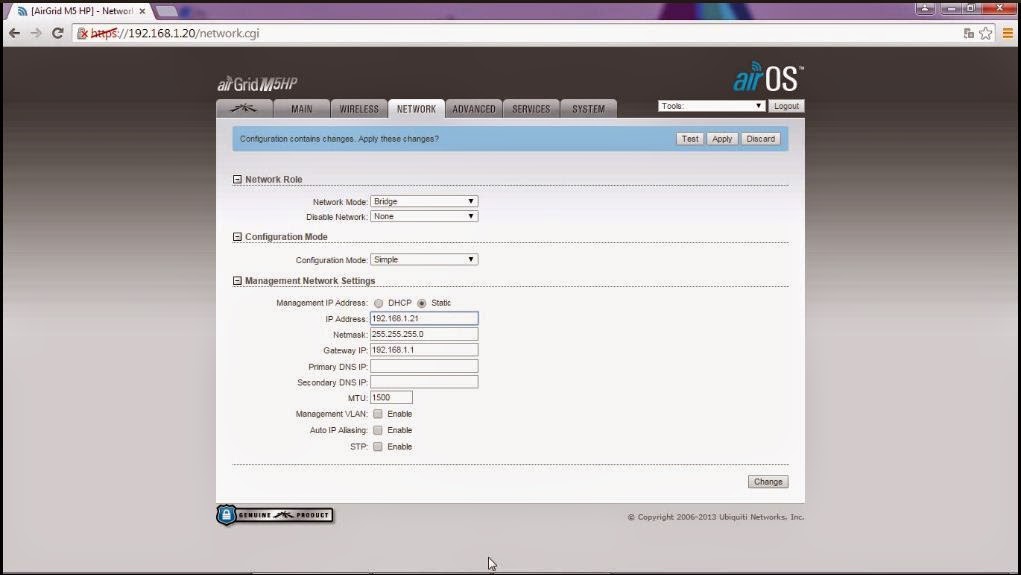Click the IP Address field
This screenshot has width=1021, height=575.
point(424,318)
